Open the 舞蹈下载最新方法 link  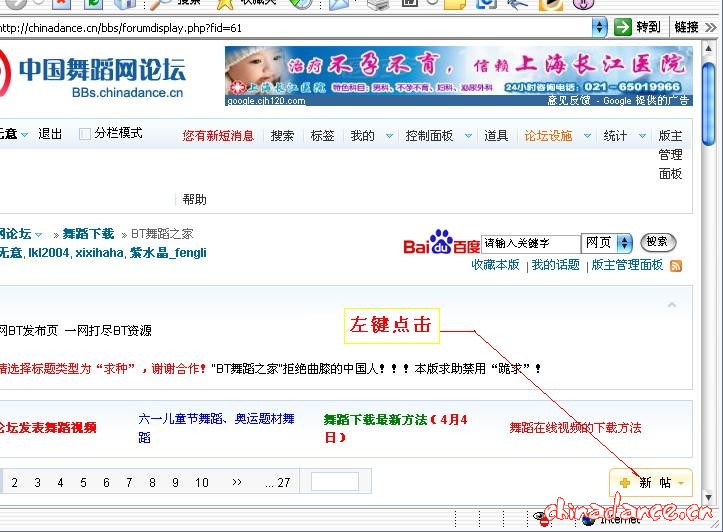(x=396, y=428)
